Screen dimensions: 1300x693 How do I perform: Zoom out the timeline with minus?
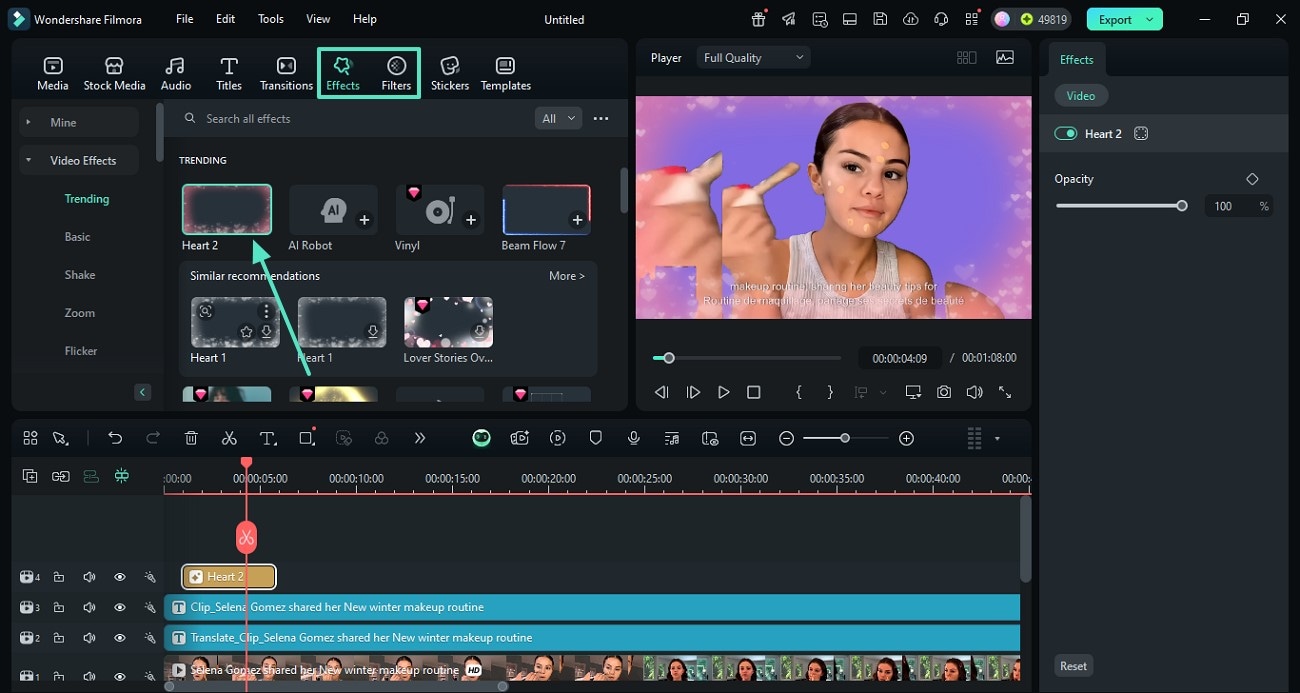[787, 438]
